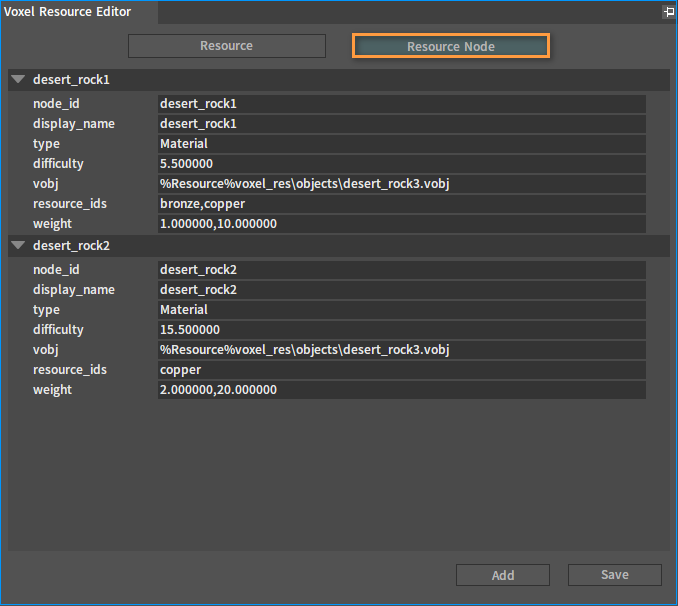Viewport: 678px width, 606px height.
Task: Click the difficulty label under desert_rock2
Action: pos(58,330)
